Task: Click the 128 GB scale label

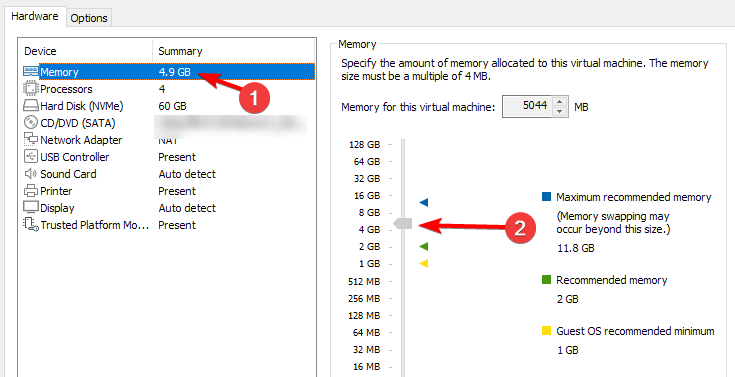Action: coord(365,144)
